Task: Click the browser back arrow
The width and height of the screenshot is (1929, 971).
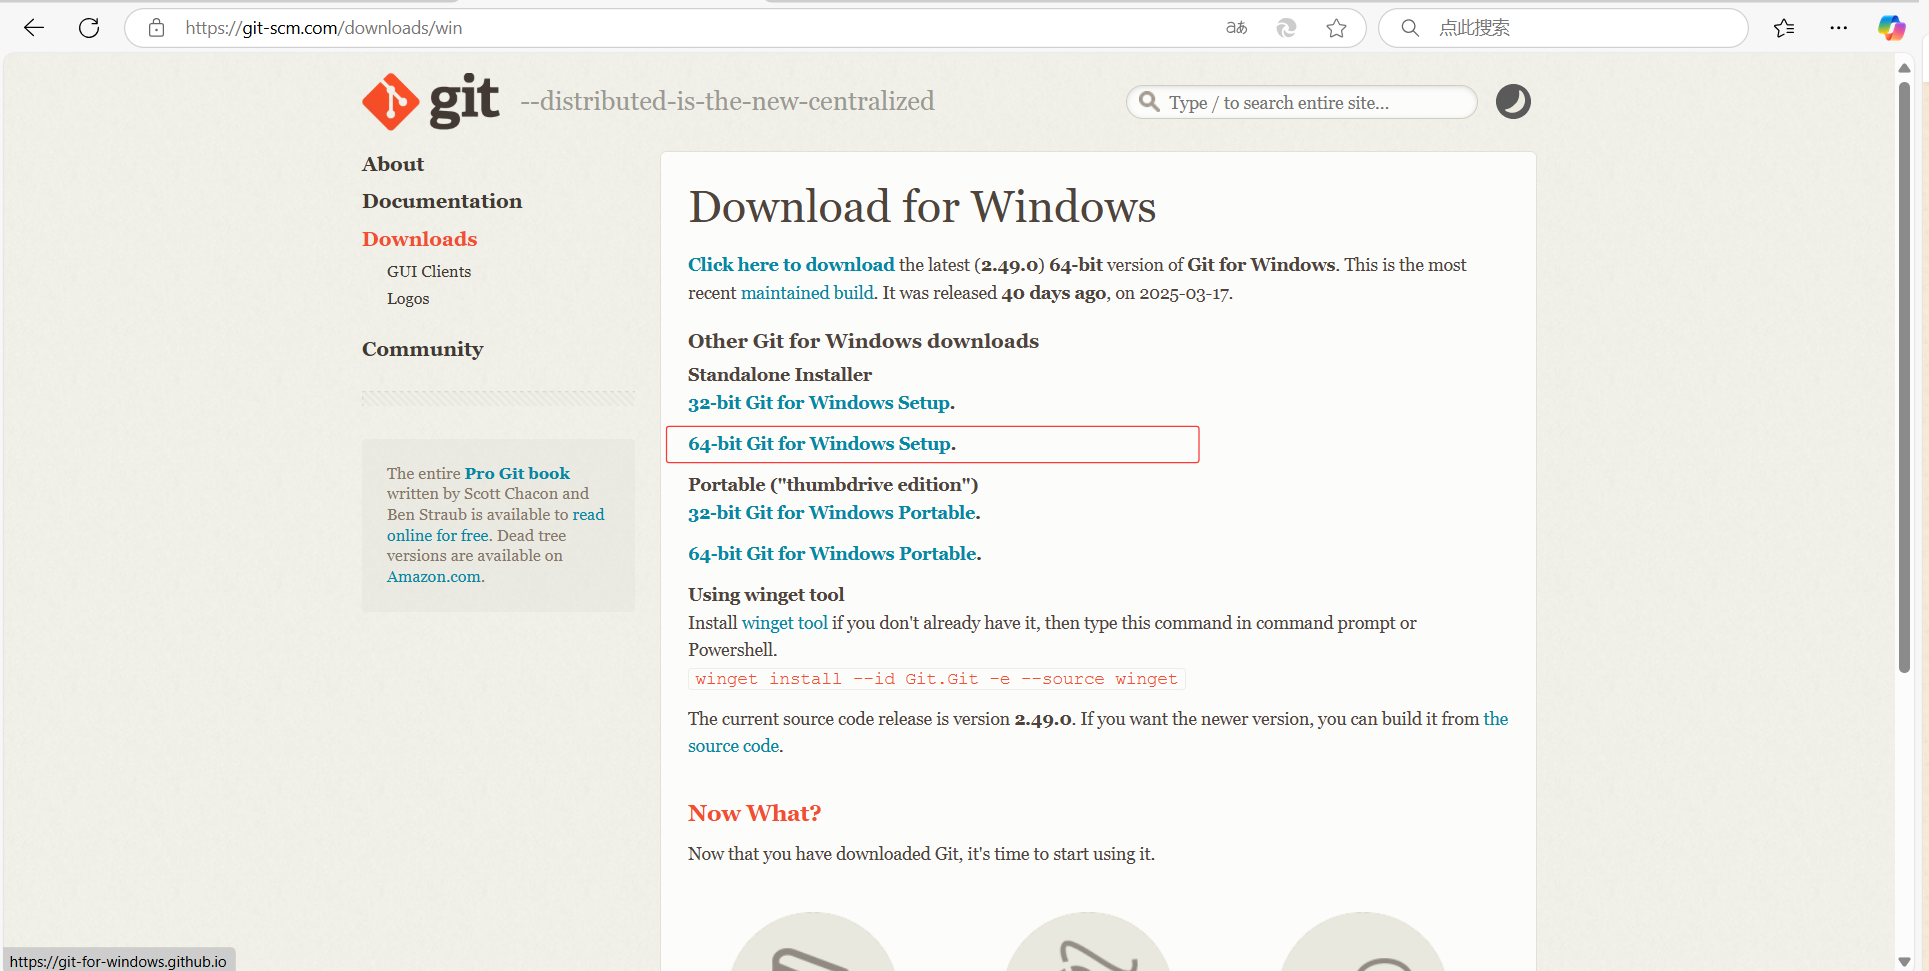Action: (34, 28)
